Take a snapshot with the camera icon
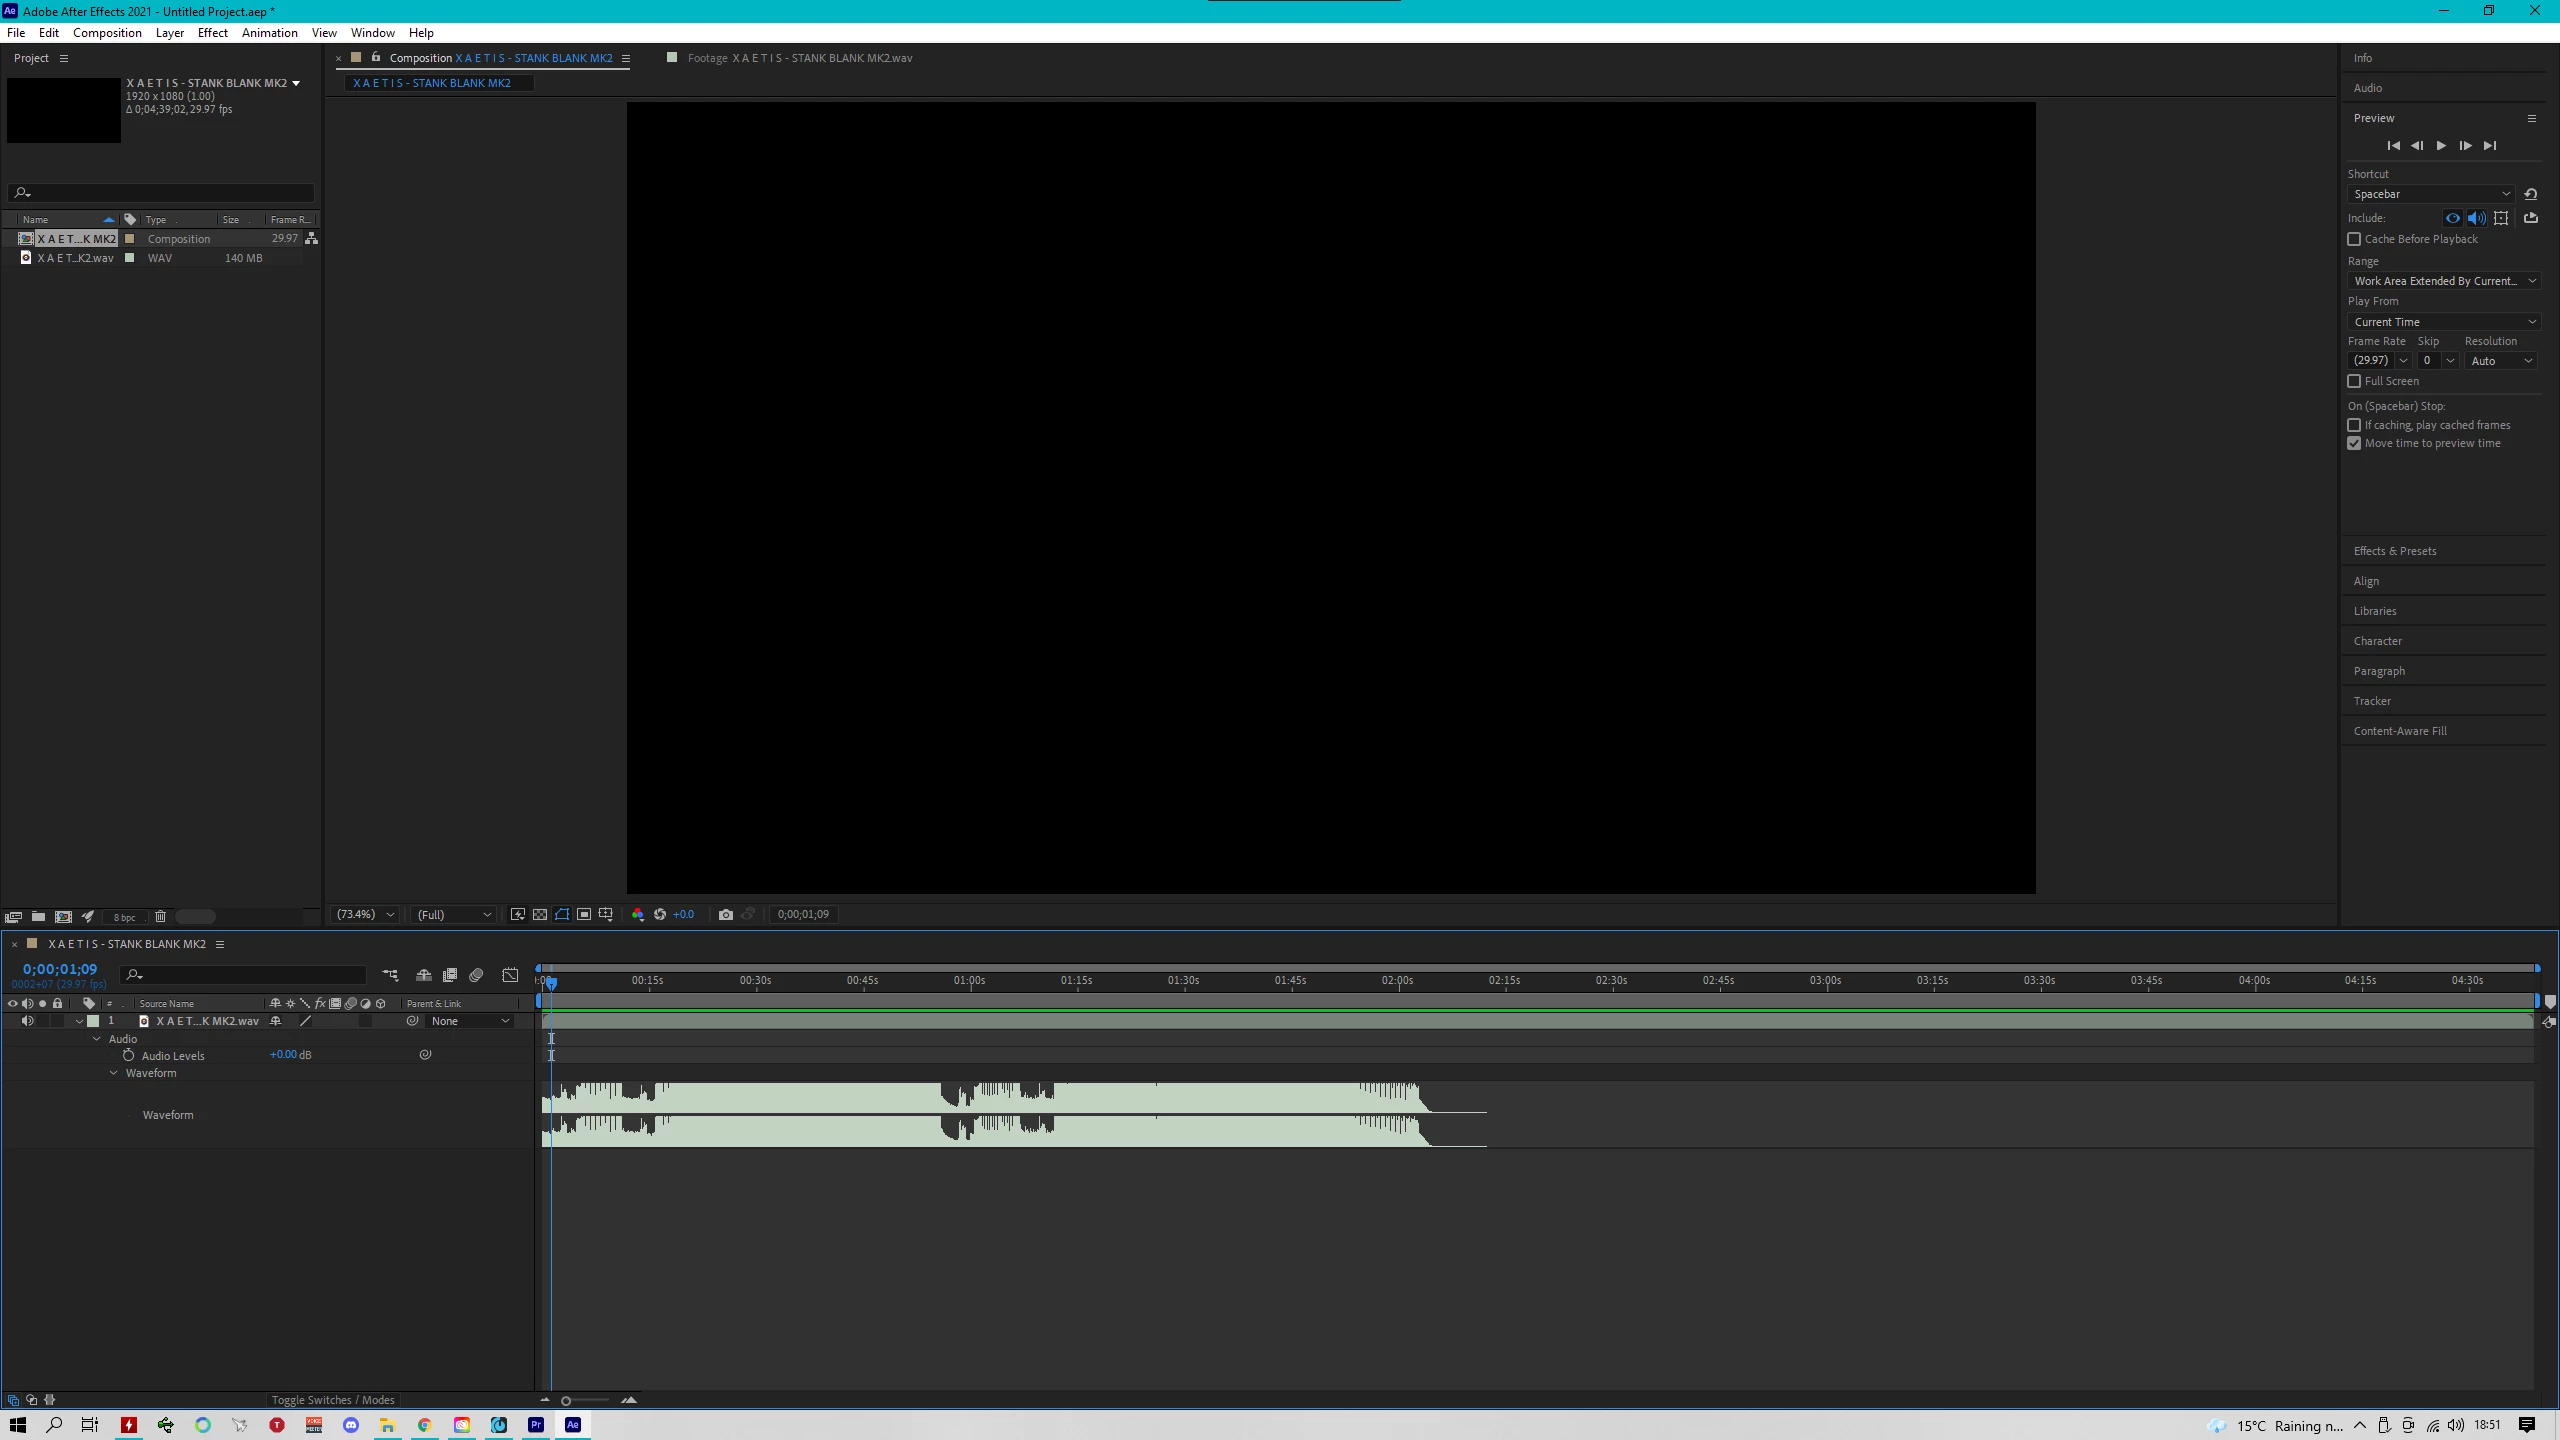This screenshot has width=2560, height=1440. click(x=726, y=914)
